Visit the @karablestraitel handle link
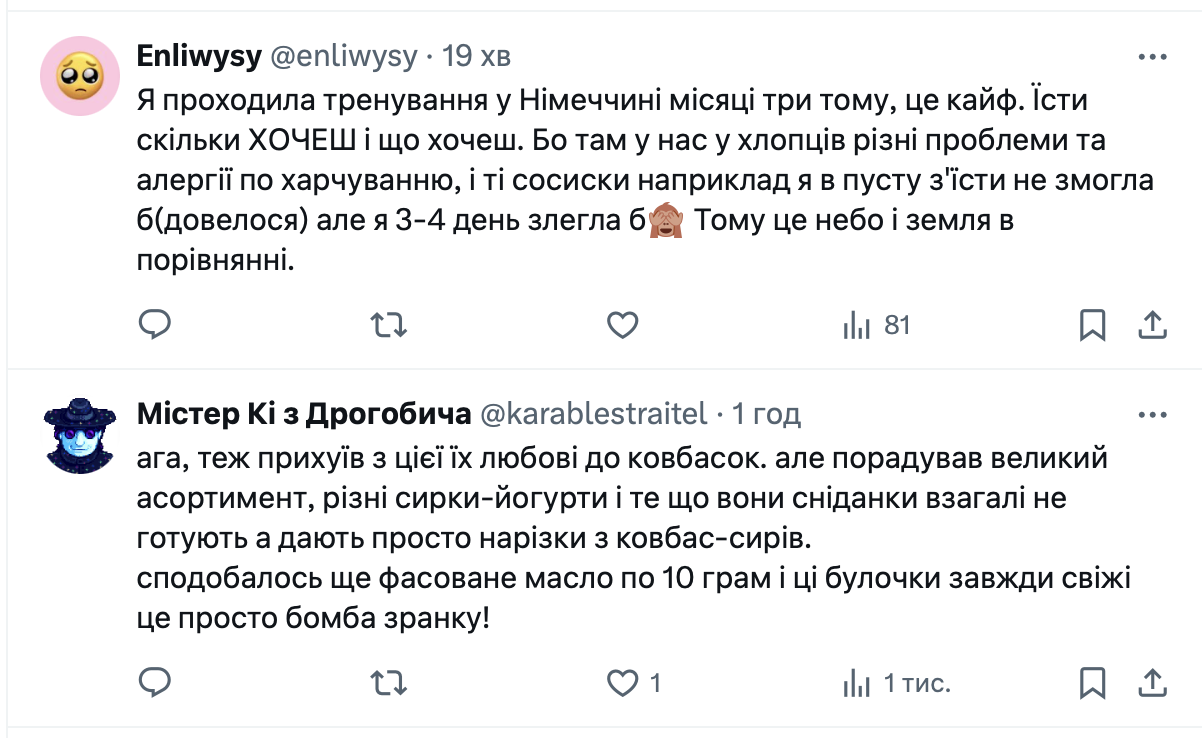The width and height of the screenshot is (1202, 738). point(594,414)
